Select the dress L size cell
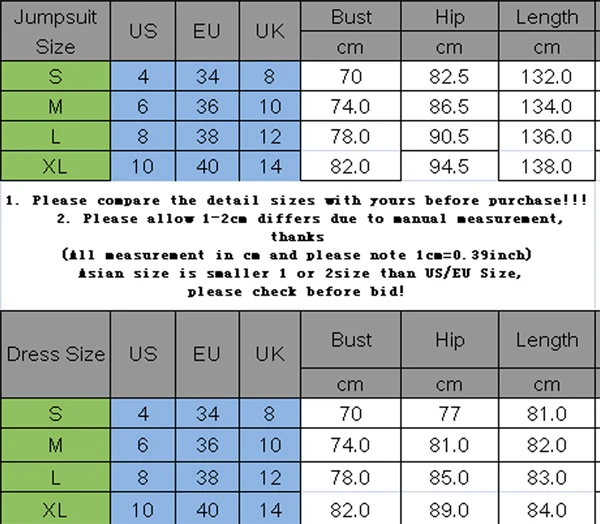Viewport: 600px width, 524px height. (x=55, y=477)
